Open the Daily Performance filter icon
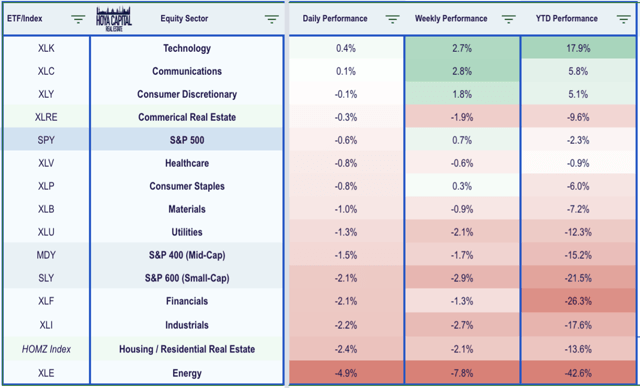The width and height of the screenshot is (640, 388). (392, 19)
